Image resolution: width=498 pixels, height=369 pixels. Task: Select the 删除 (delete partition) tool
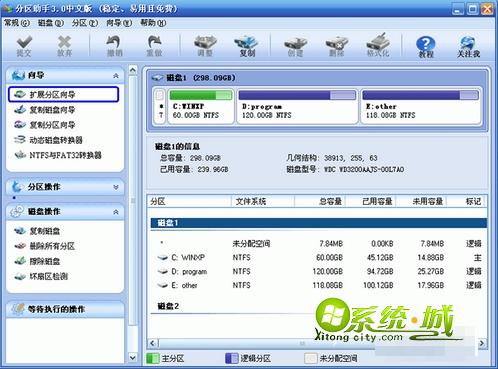pyautogui.click(x=337, y=46)
